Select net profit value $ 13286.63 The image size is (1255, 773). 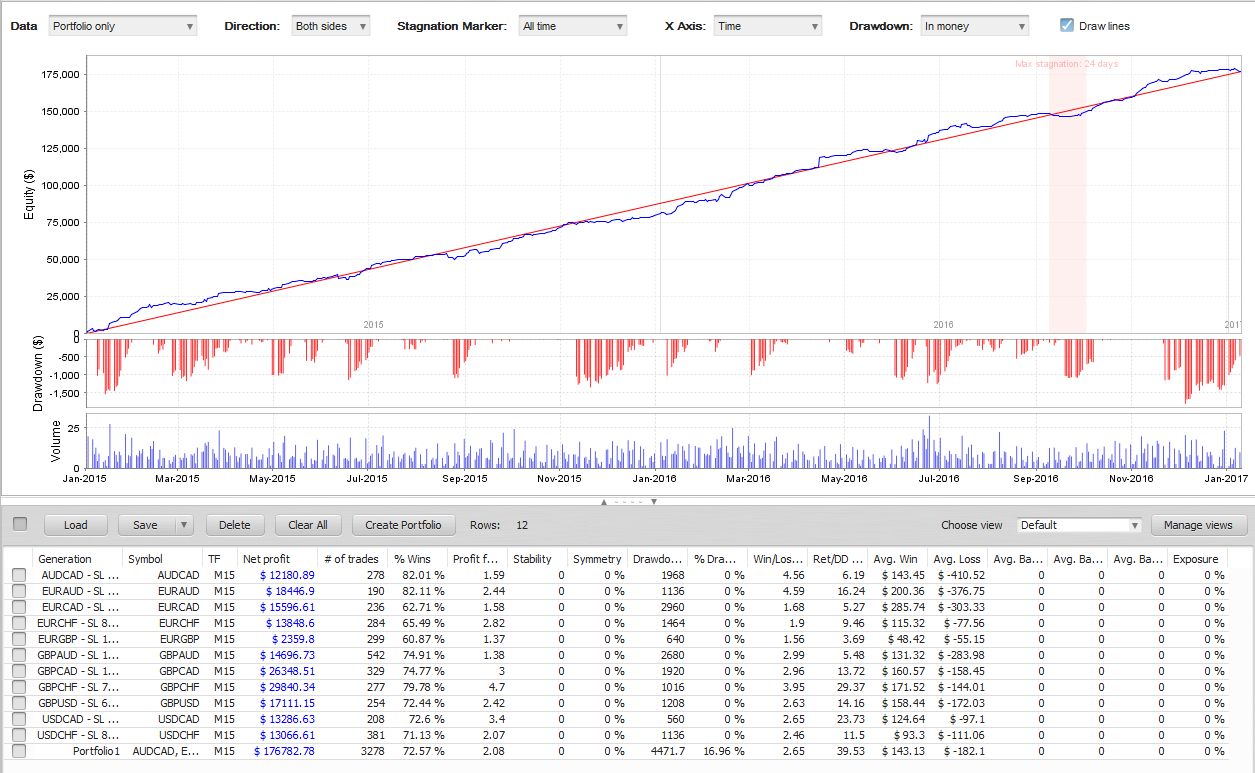[x=287, y=719]
